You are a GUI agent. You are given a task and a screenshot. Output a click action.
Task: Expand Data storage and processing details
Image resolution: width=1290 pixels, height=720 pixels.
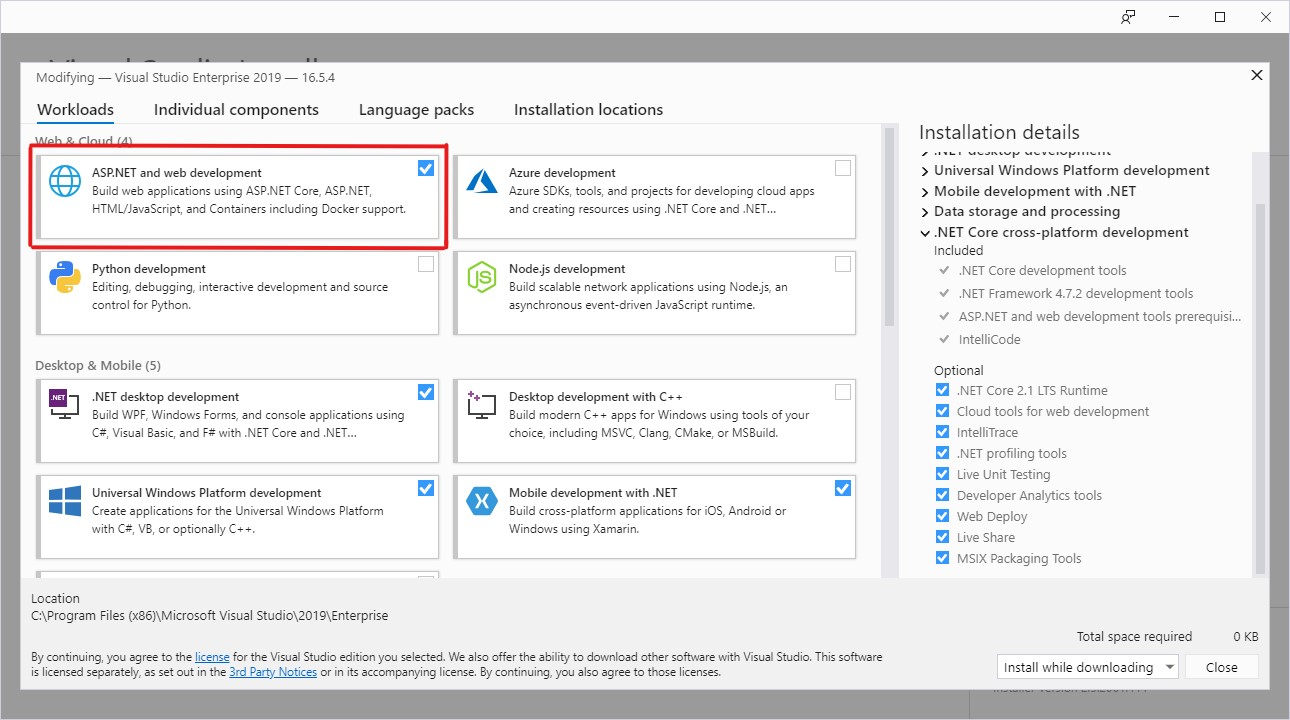click(x=925, y=211)
